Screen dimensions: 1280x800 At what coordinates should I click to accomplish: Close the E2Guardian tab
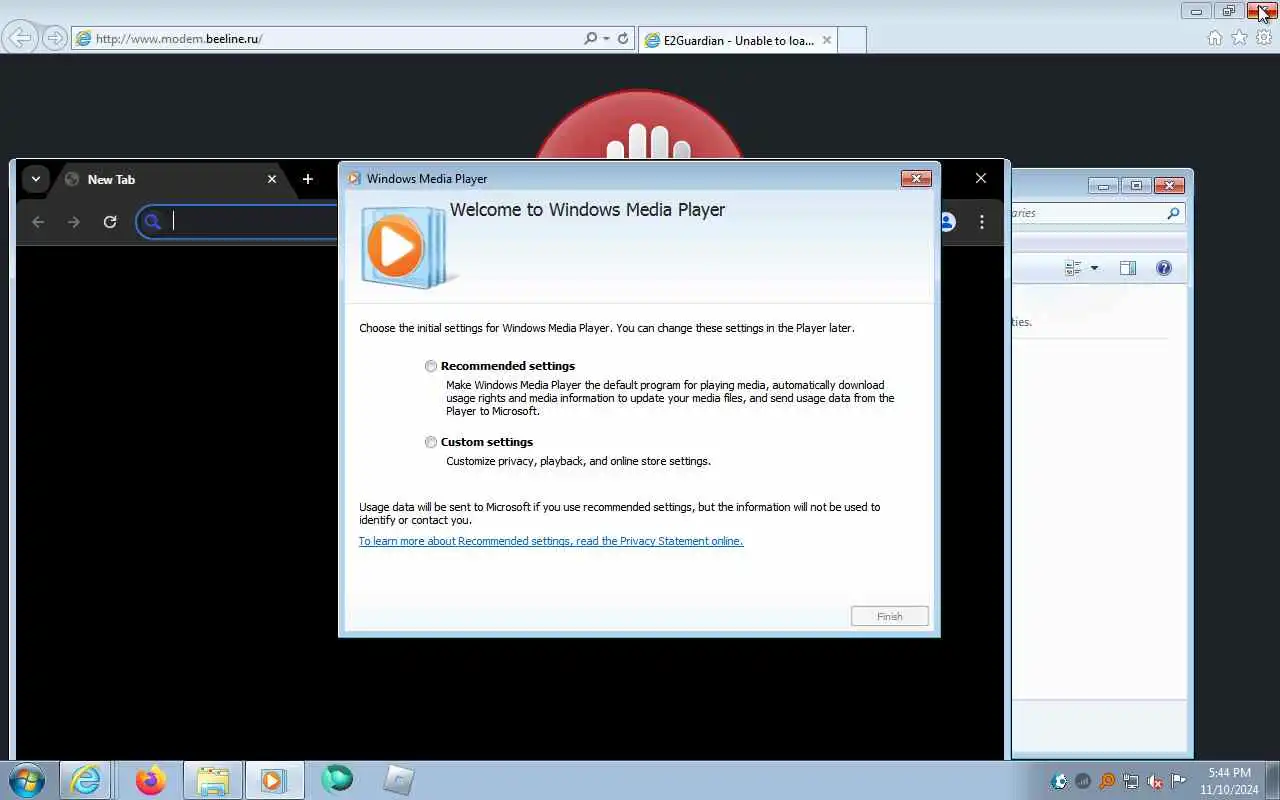826,40
